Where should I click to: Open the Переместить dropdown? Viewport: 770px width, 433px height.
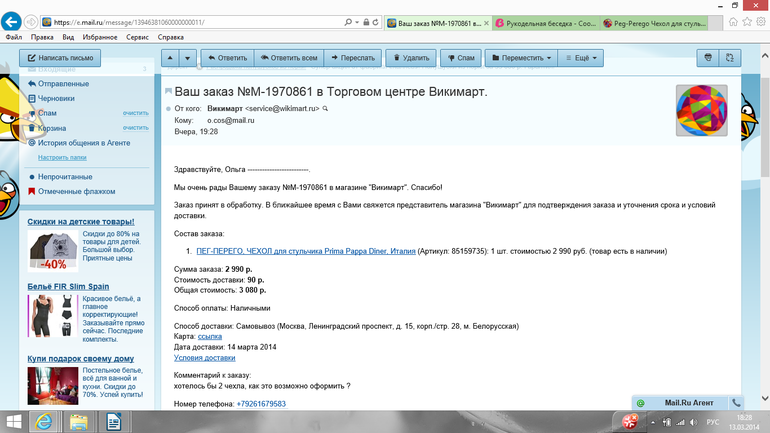(x=522, y=58)
